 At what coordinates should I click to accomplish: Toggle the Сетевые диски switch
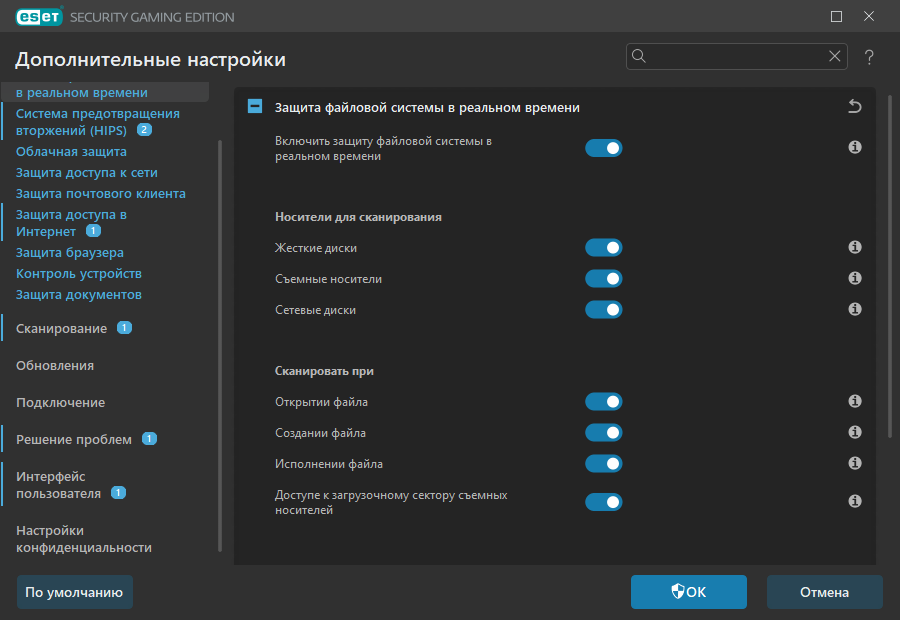coord(604,310)
